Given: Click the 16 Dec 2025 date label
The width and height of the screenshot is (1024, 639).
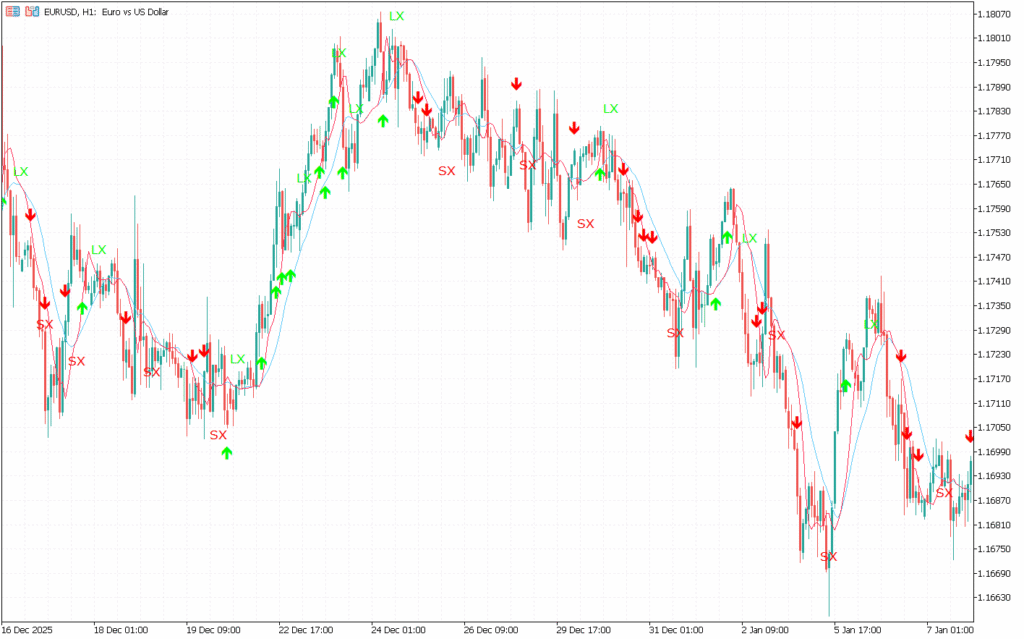Looking at the screenshot, I should tap(28, 630).
